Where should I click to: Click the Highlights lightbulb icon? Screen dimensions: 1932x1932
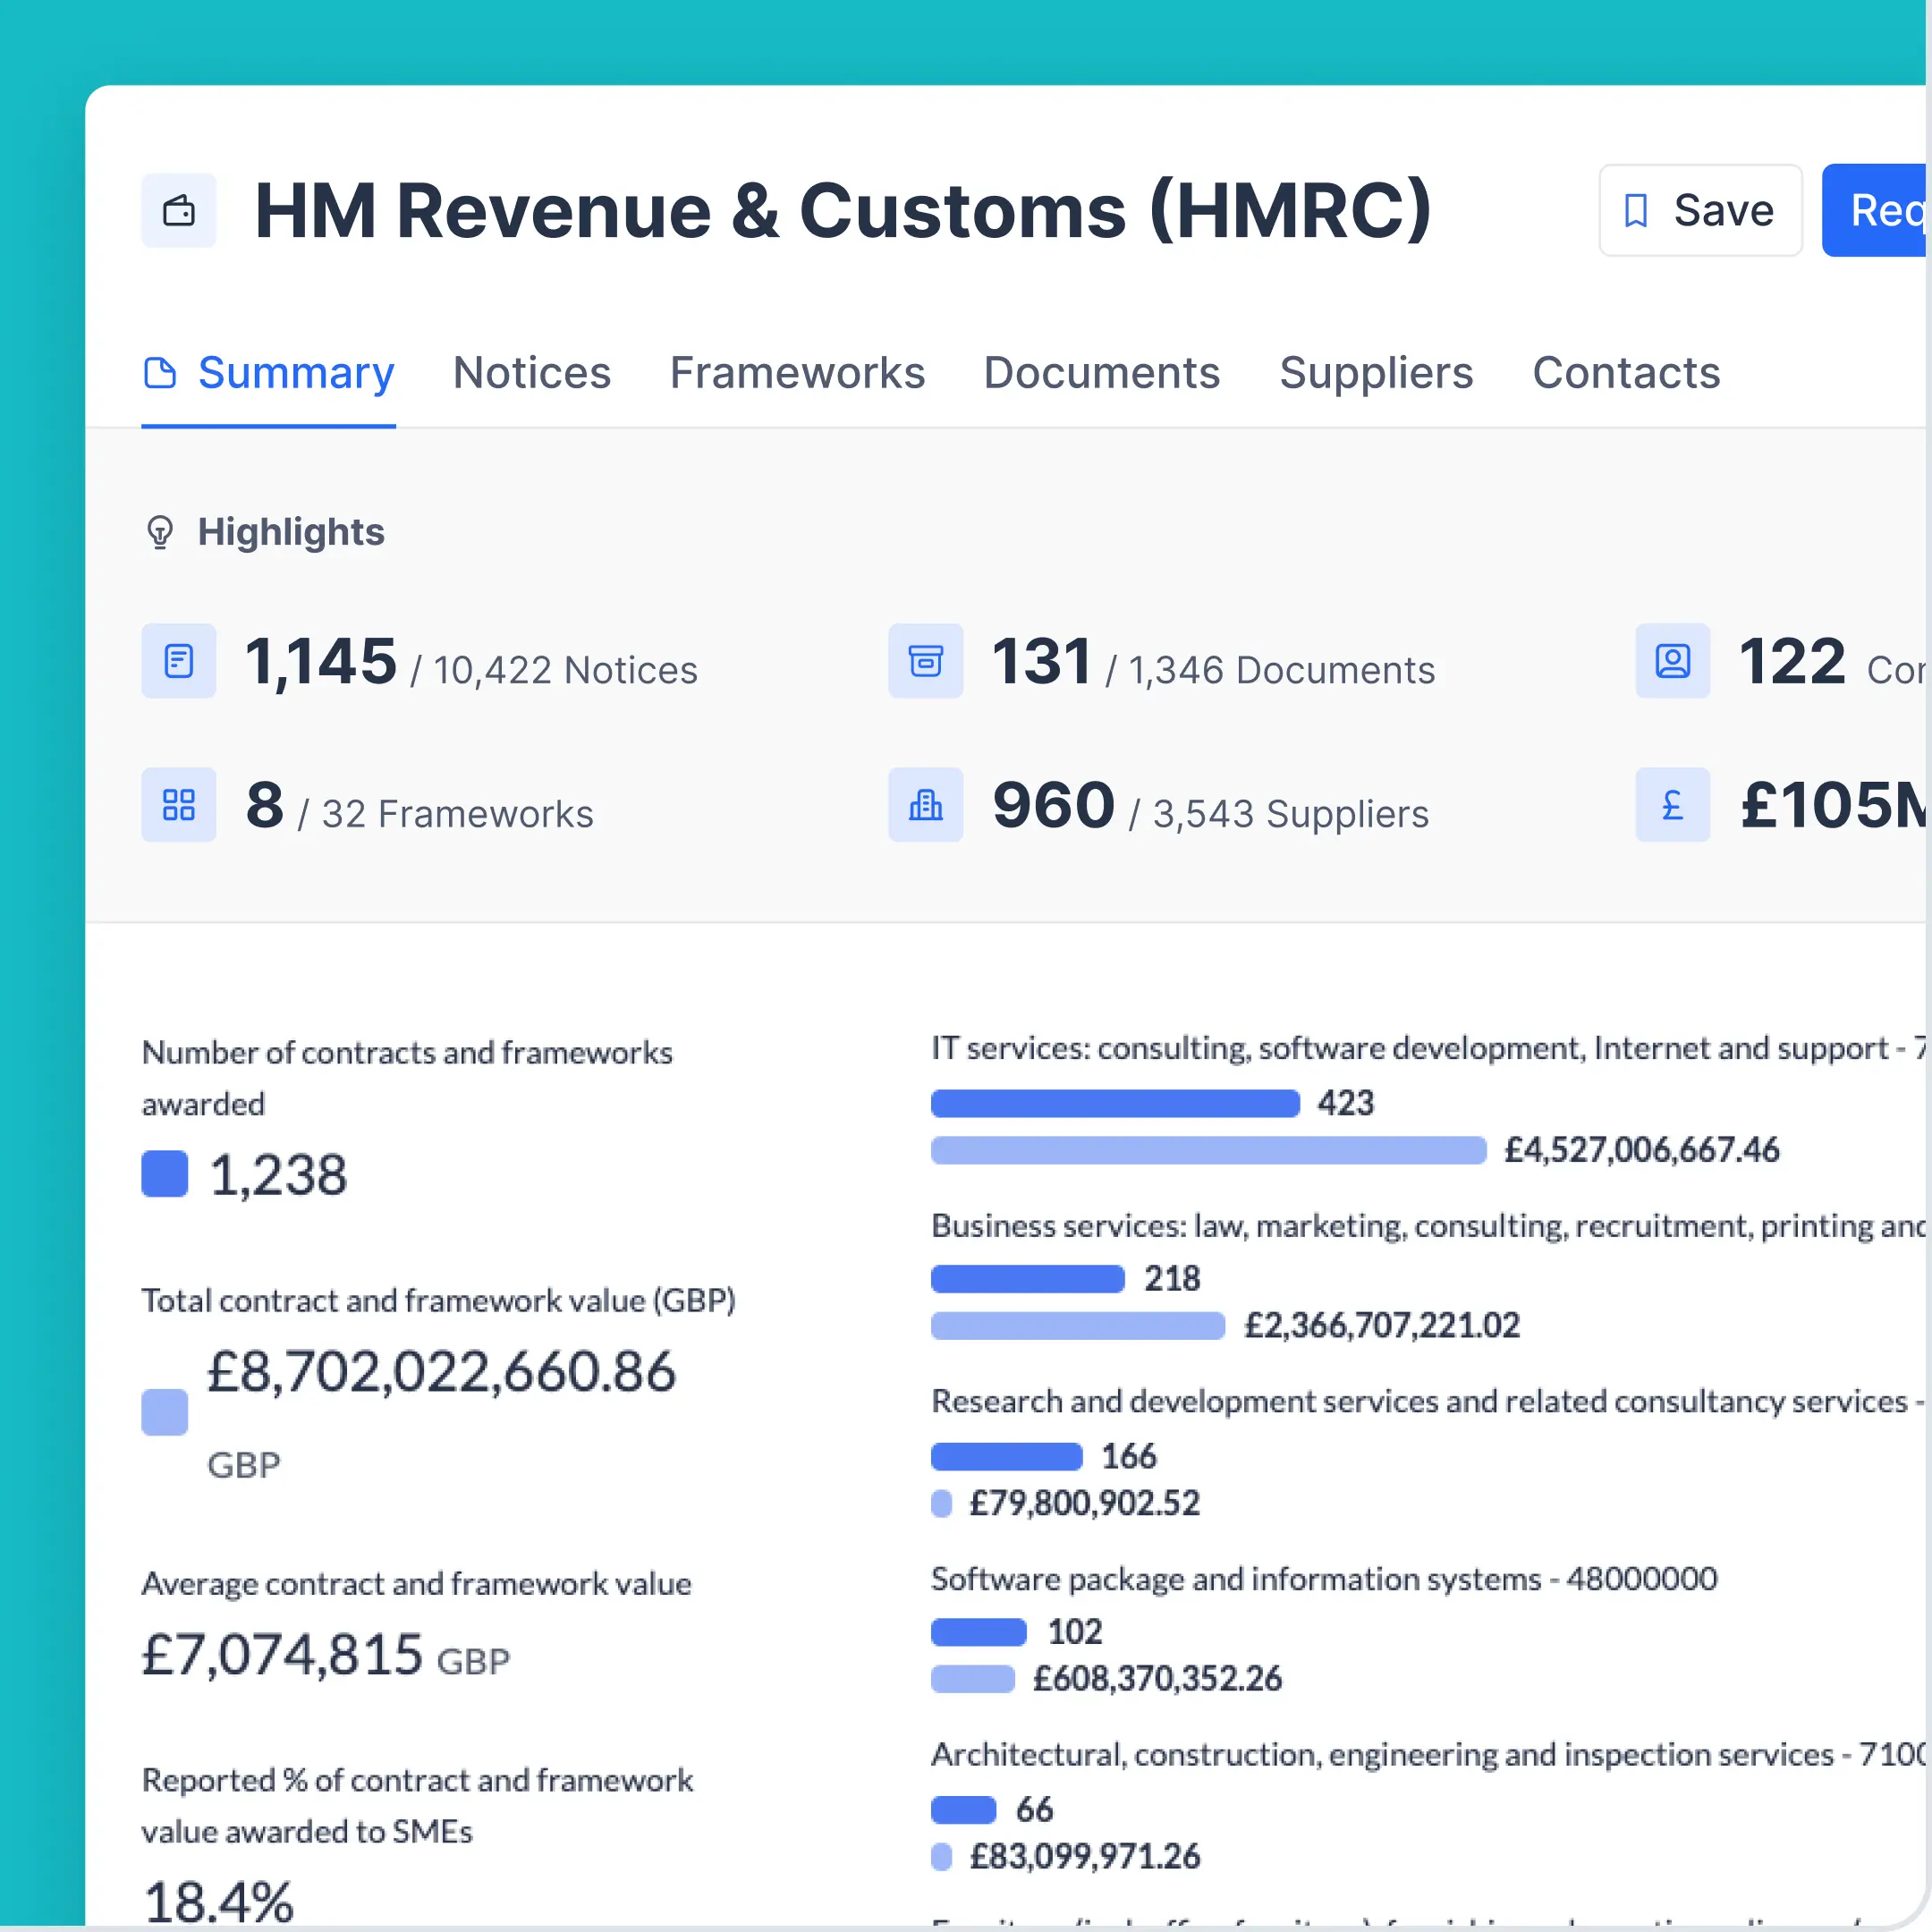pyautogui.click(x=160, y=532)
